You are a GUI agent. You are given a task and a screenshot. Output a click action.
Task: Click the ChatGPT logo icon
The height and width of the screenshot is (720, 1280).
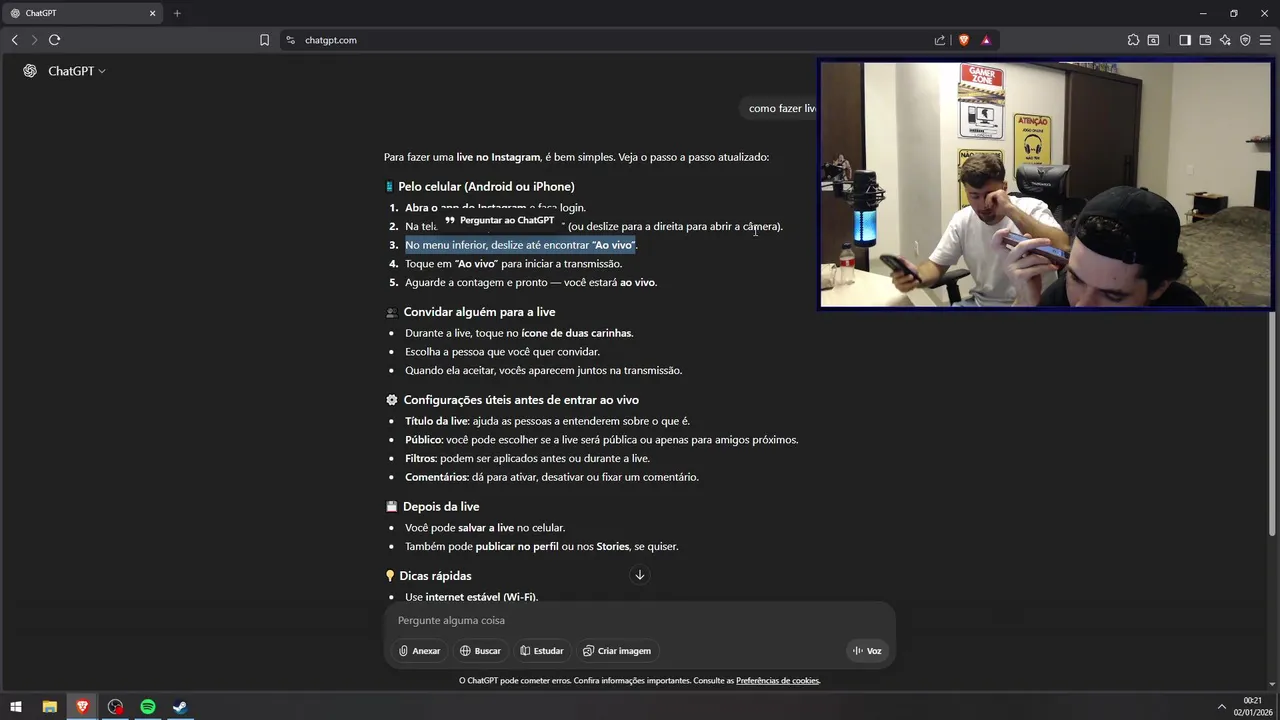pos(30,71)
